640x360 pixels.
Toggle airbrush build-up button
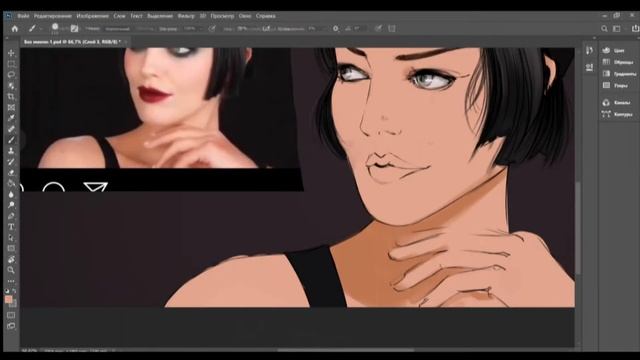(x=266, y=29)
